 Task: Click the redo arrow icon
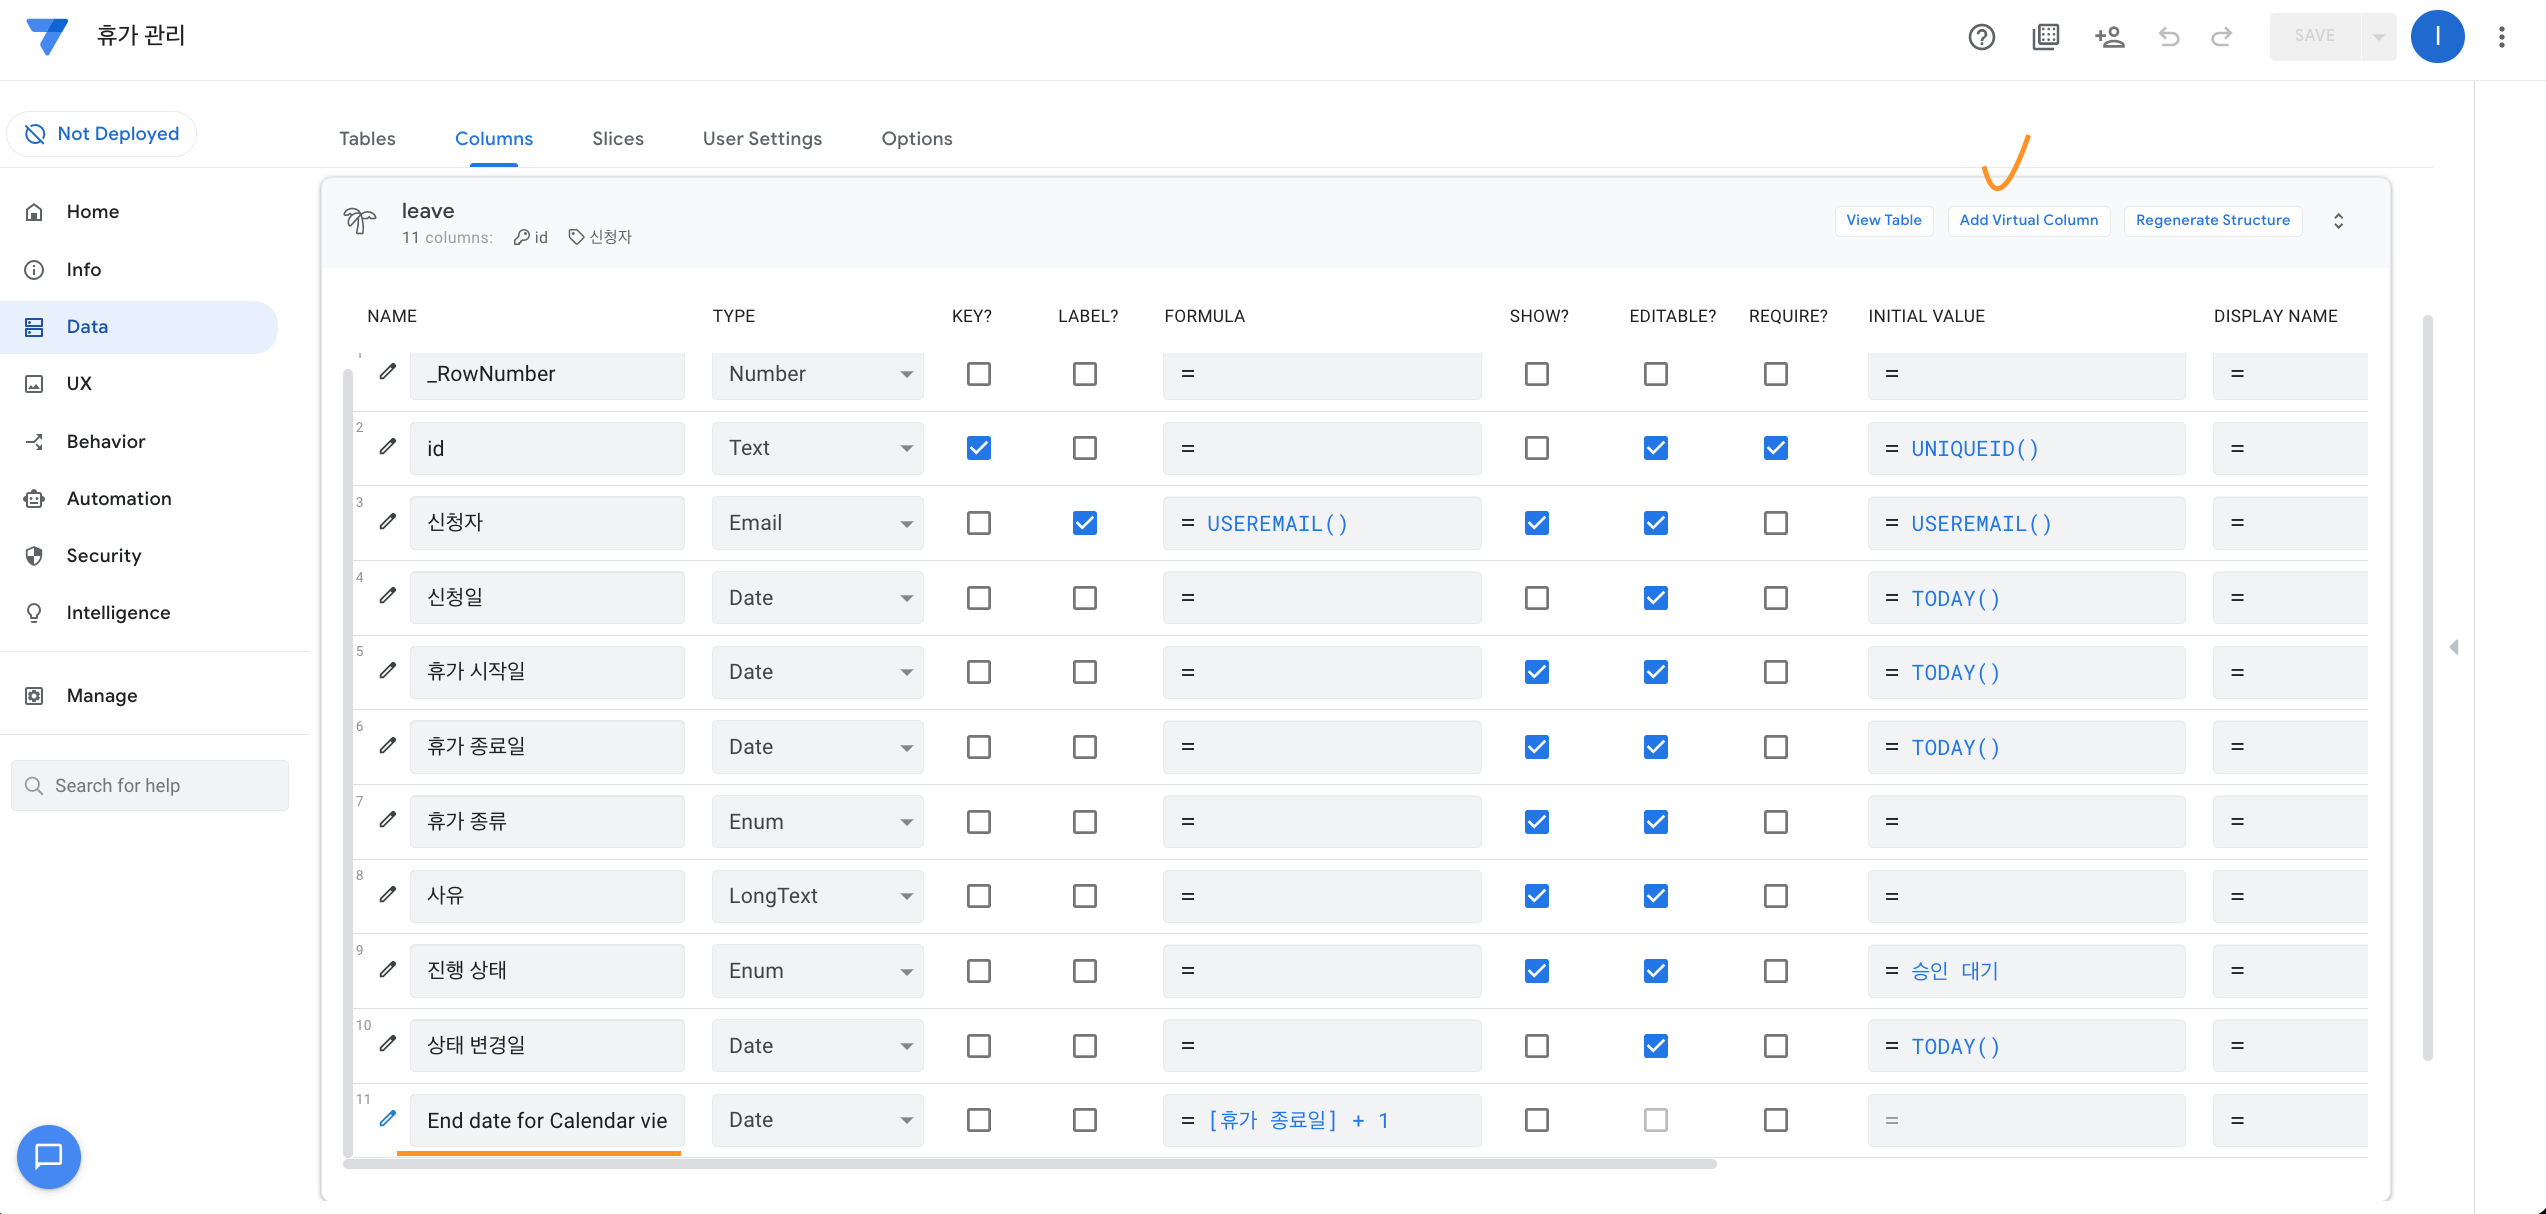click(2222, 37)
